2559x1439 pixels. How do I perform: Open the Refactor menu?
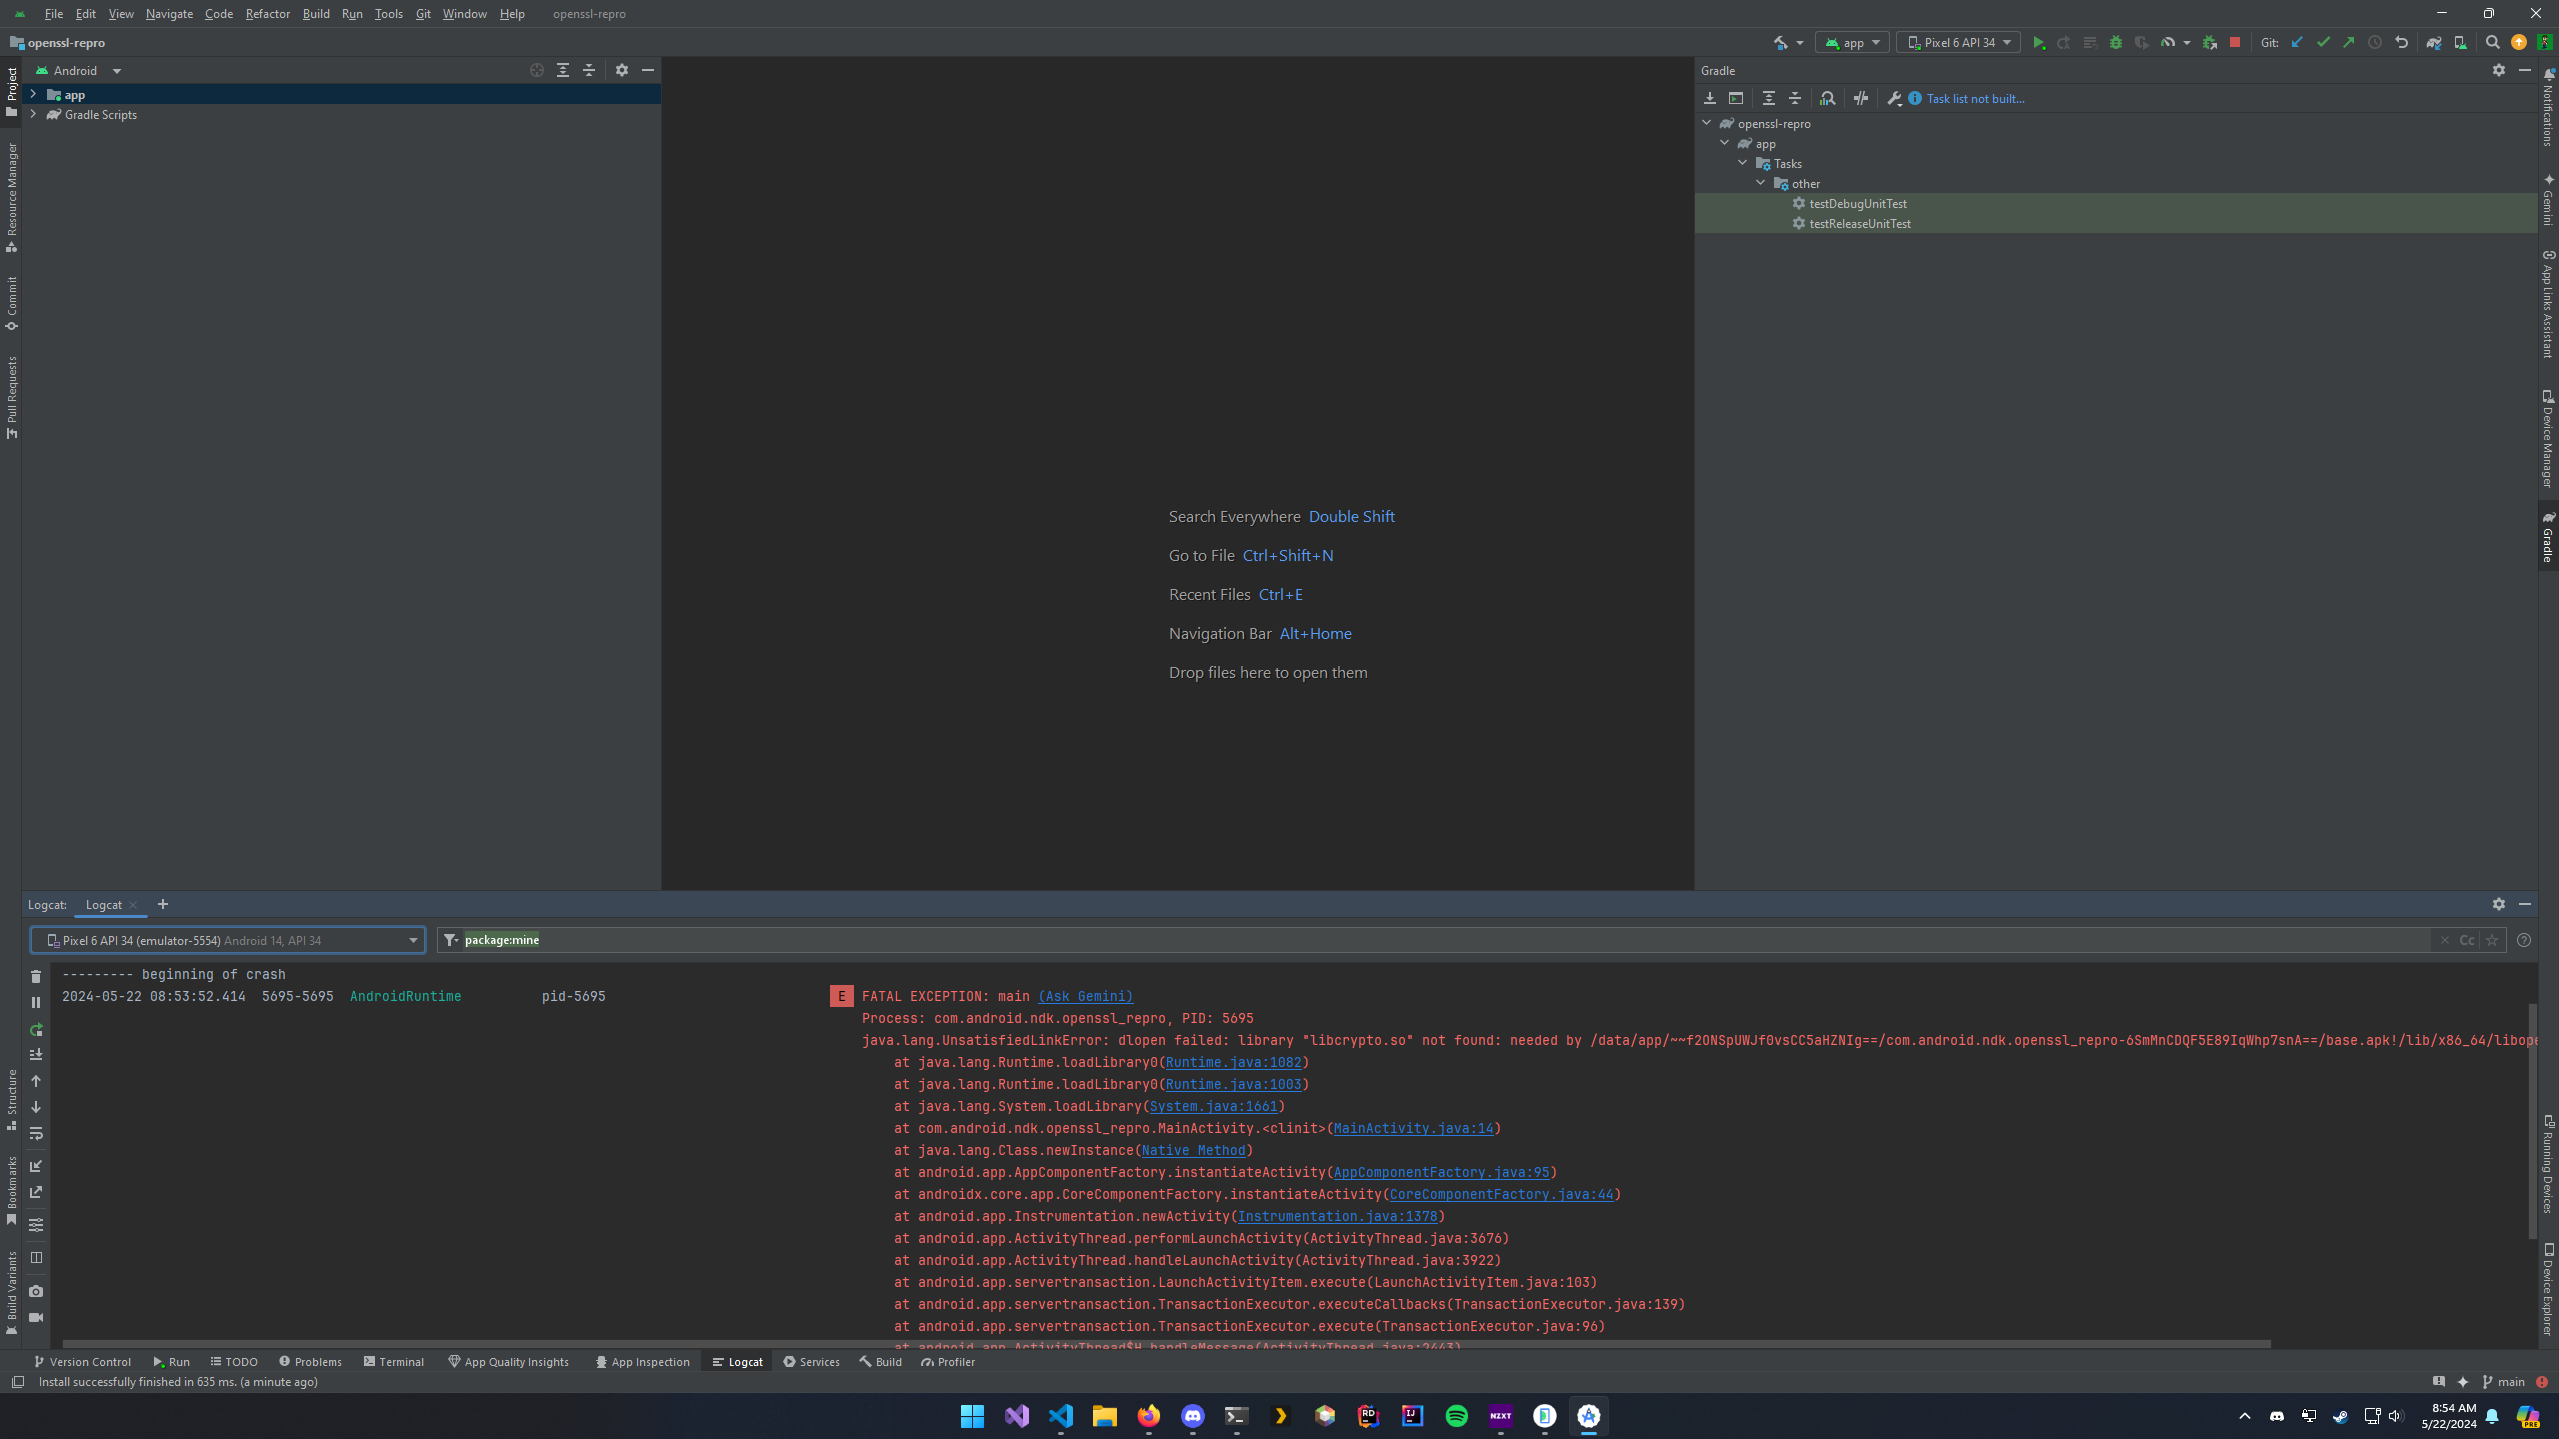click(x=267, y=14)
